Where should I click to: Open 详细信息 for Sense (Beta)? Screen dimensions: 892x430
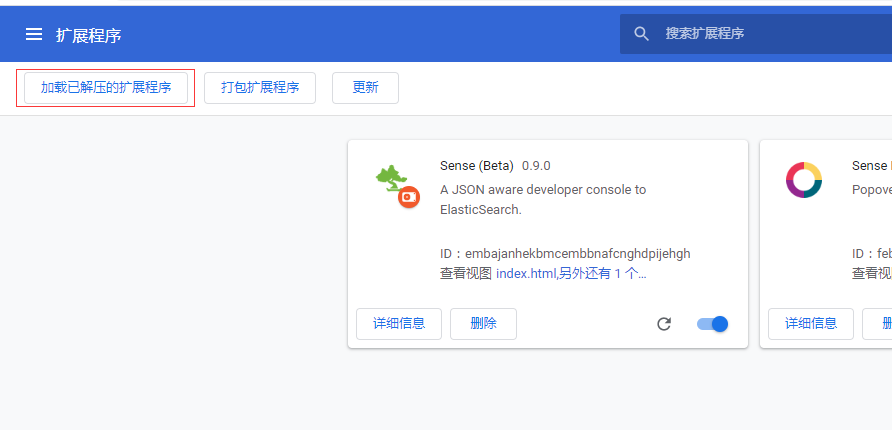pos(399,324)
